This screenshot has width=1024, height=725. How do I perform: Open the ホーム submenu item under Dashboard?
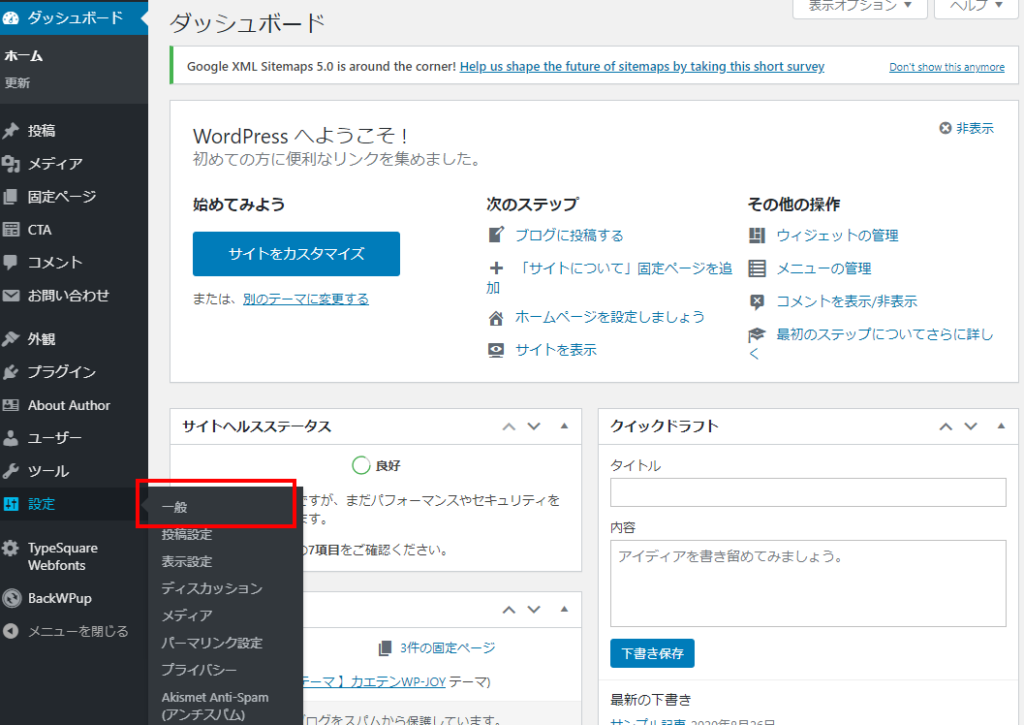click(x=24, y=56)
